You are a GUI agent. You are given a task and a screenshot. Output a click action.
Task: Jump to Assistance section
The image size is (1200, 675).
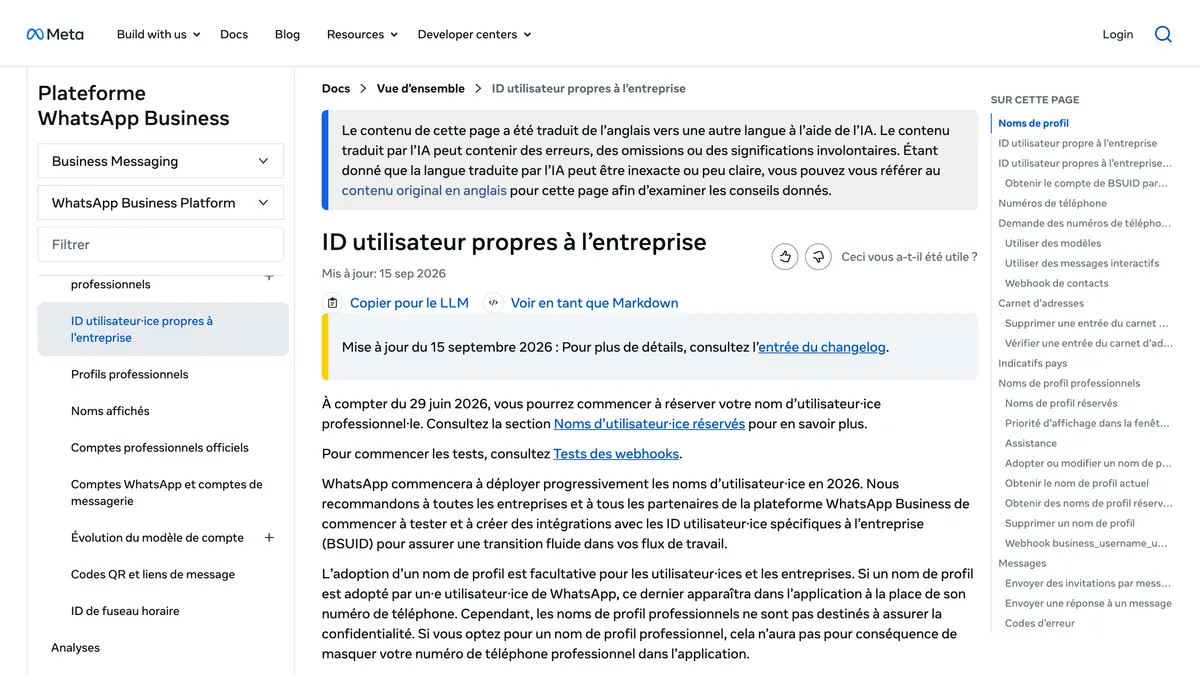coord(1031,443)
